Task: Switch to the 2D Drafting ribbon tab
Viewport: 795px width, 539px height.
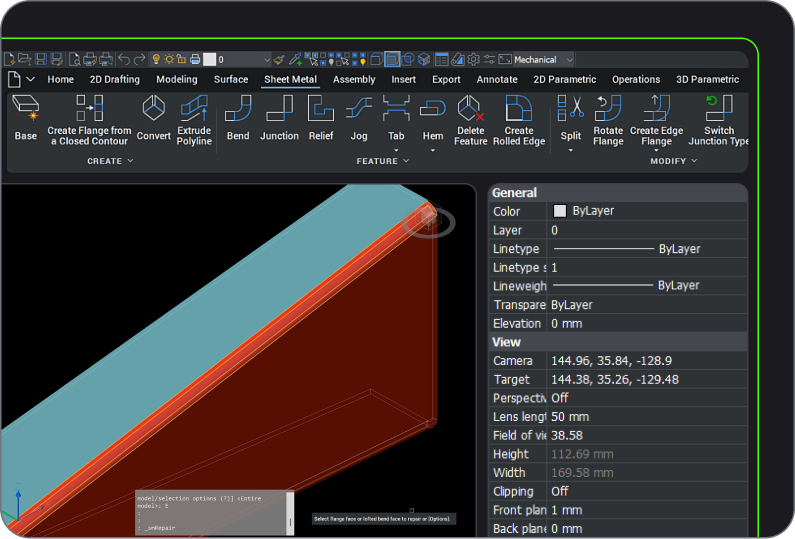Action: 115,80
